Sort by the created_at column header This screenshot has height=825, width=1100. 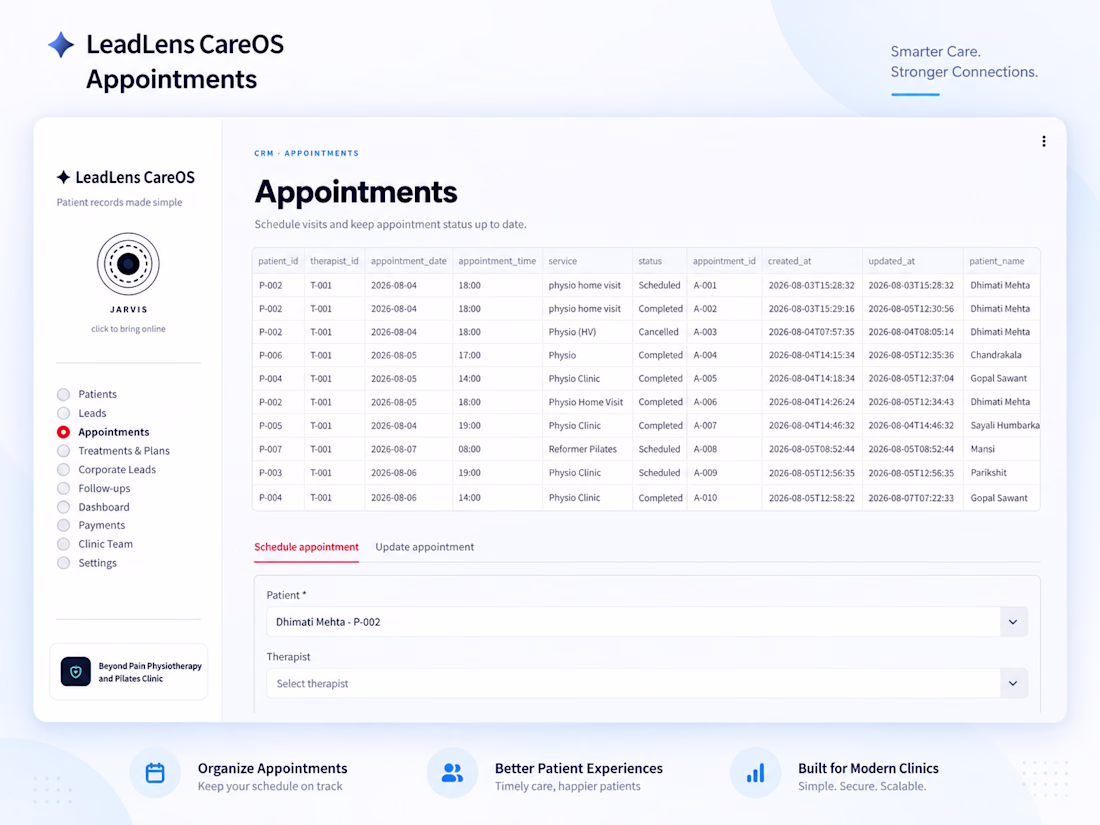point(812,261)
